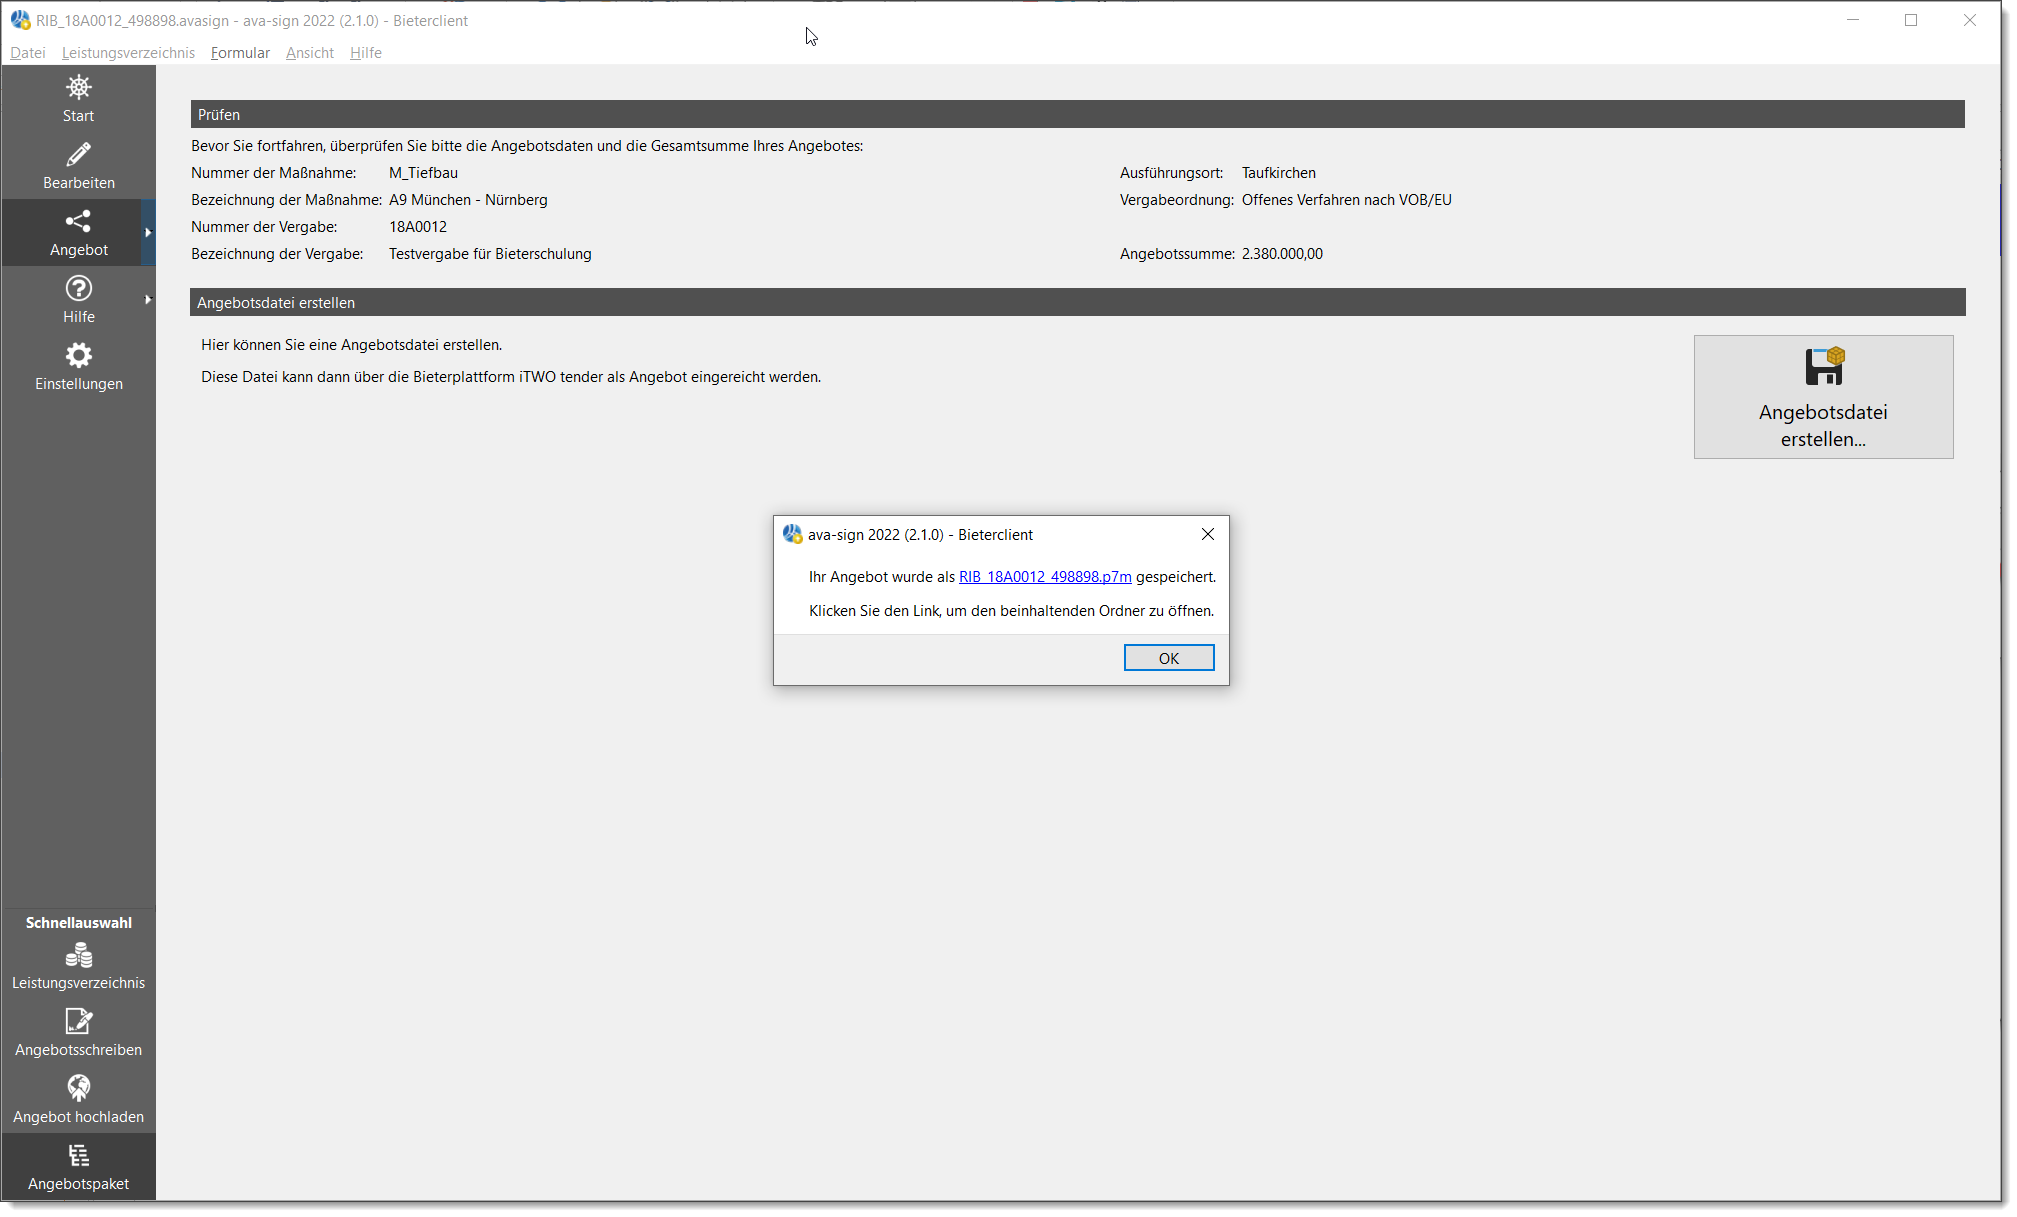Click the Schnellauswahl heading

78,922
